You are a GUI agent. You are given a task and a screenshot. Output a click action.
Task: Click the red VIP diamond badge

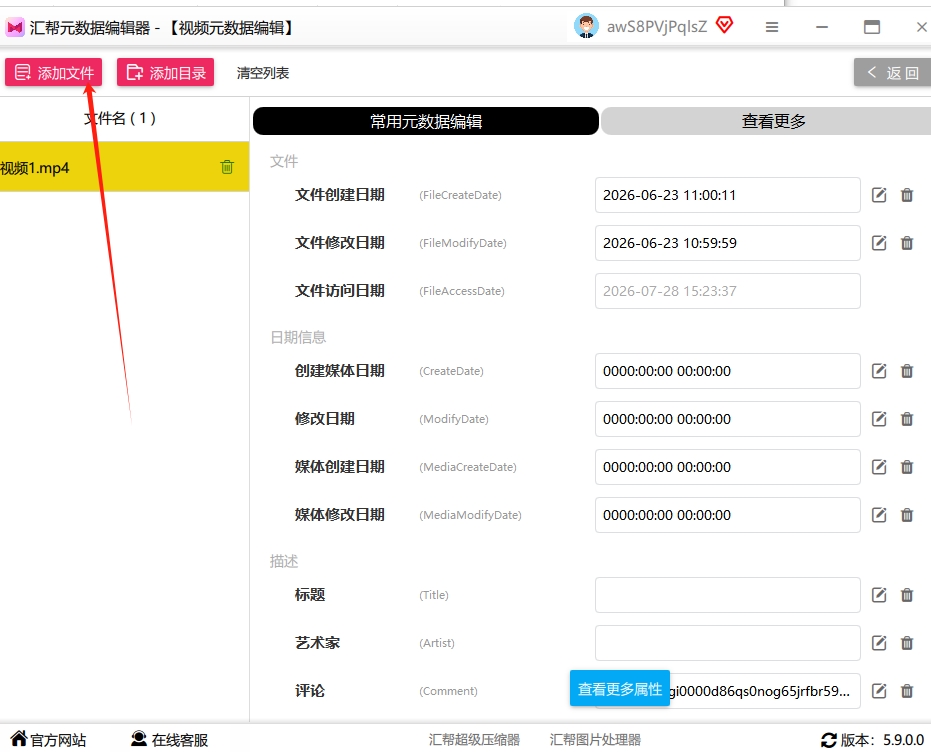724,25
